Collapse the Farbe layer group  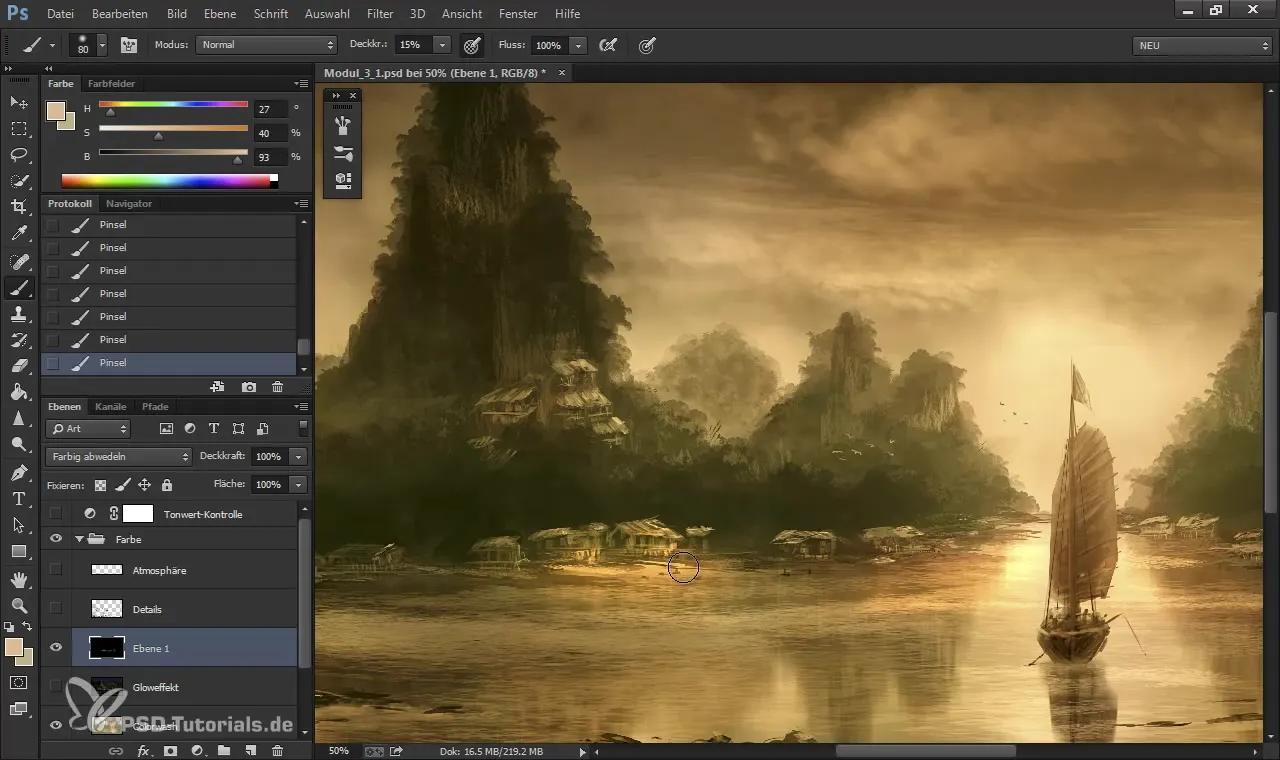tap(79, 539)
